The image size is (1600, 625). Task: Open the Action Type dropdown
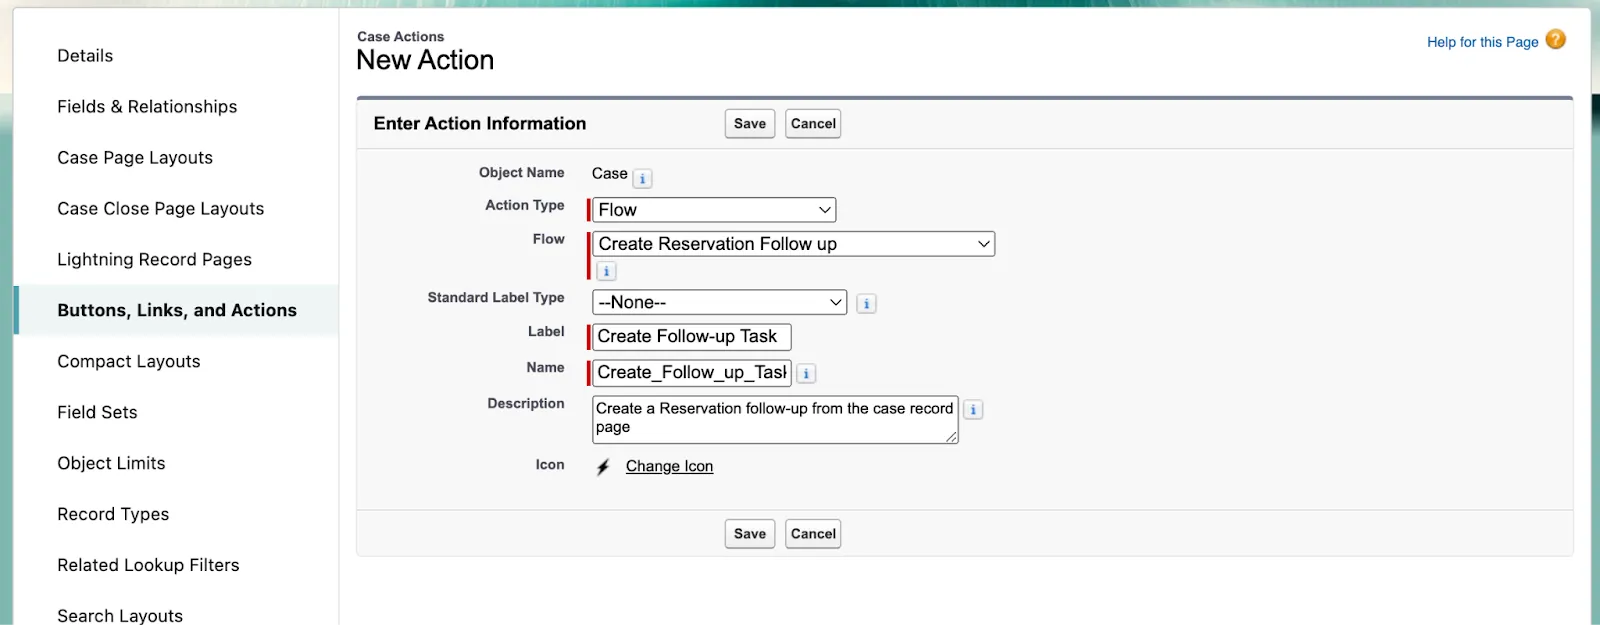pos(714,210)
